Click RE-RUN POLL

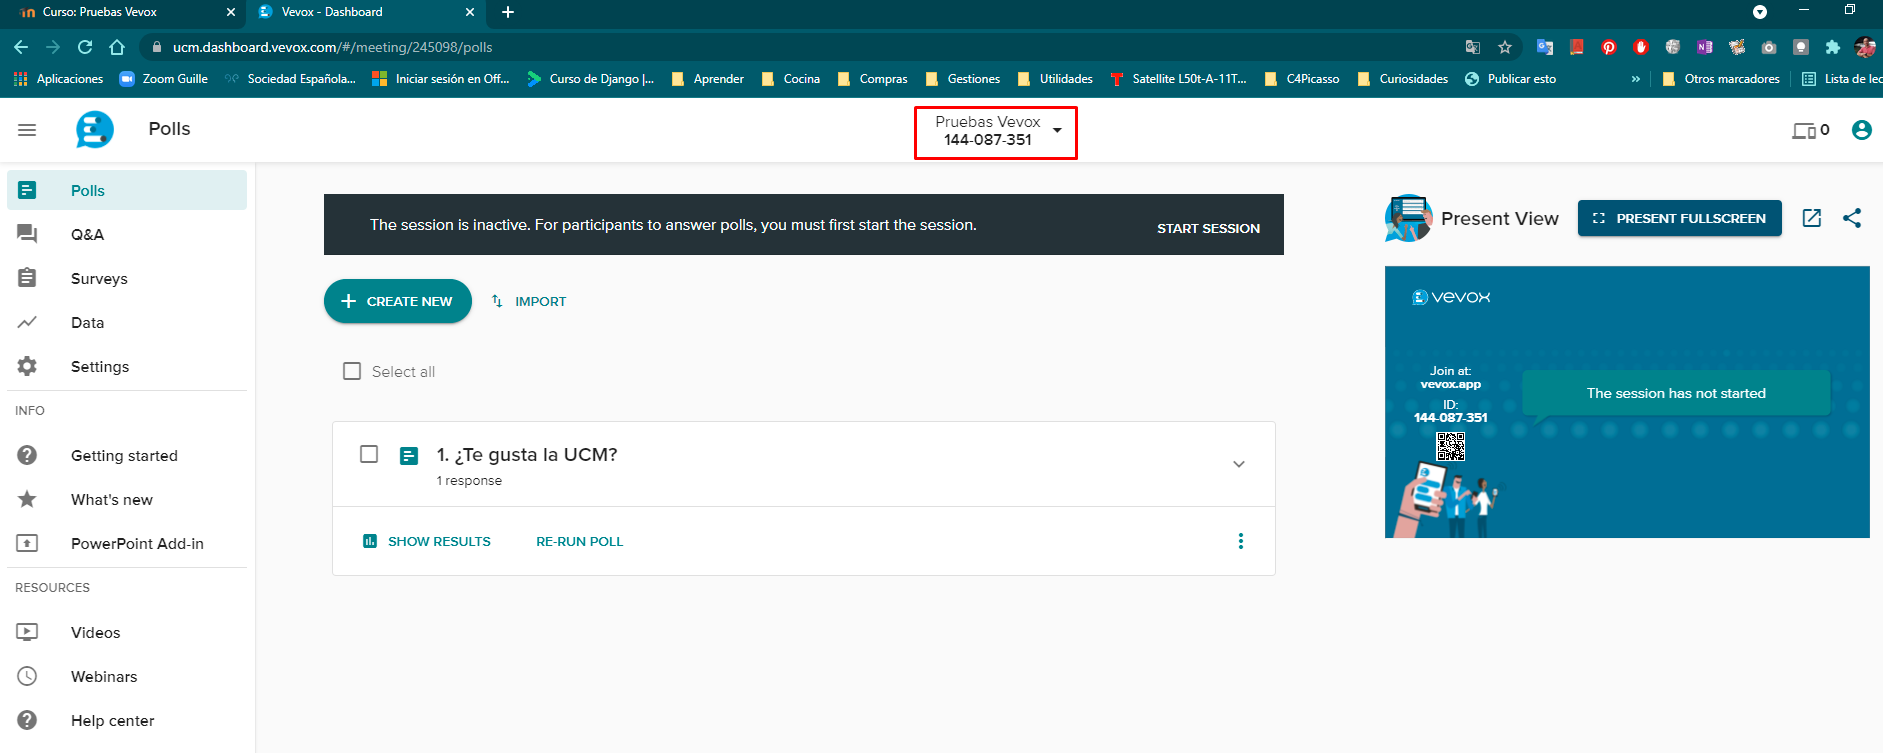click(x=579, y=541)
